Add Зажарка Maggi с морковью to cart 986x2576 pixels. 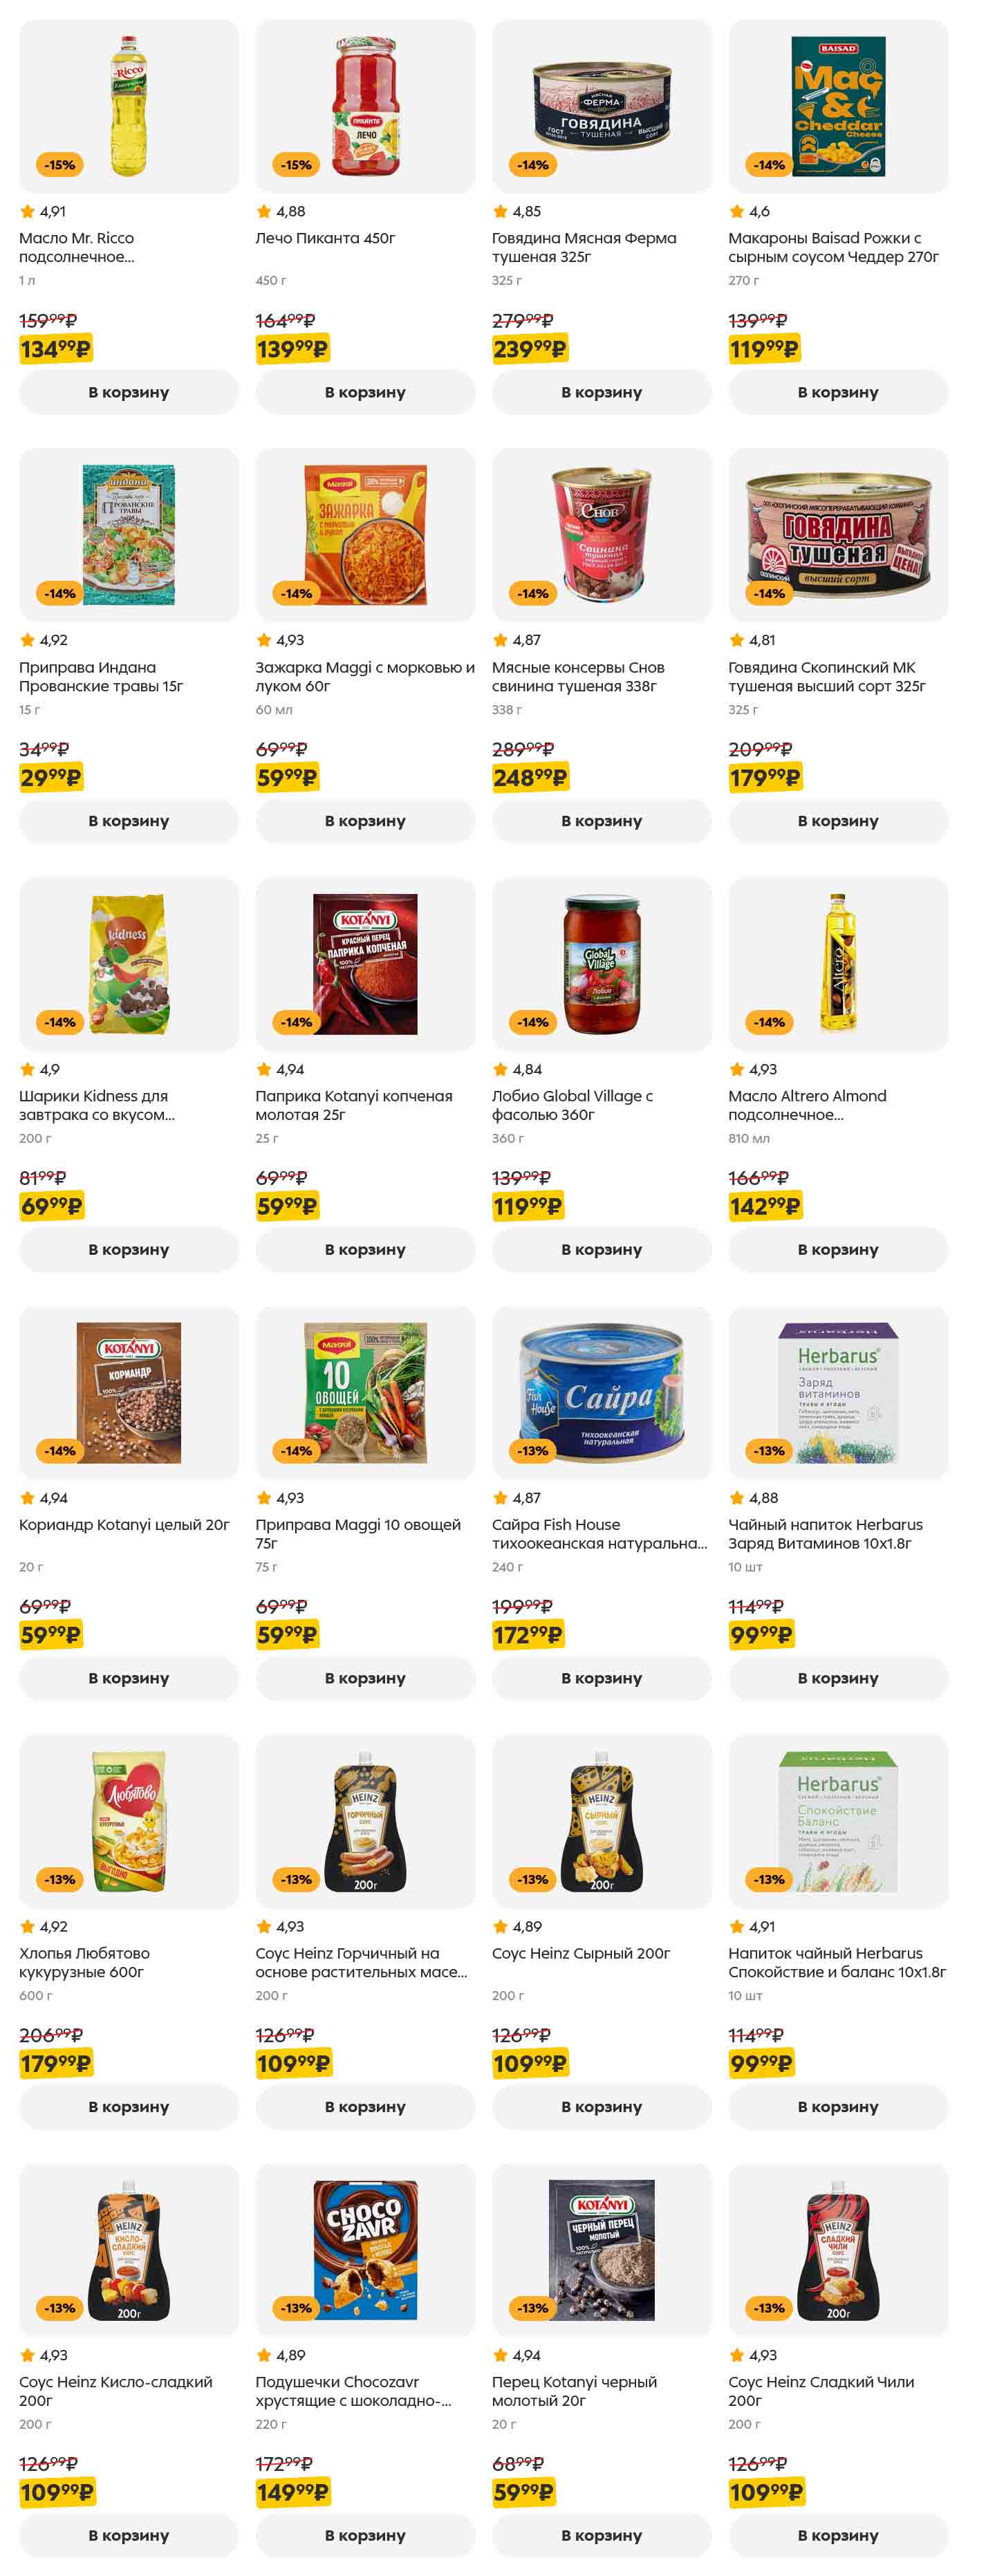(x=365, y=821)
